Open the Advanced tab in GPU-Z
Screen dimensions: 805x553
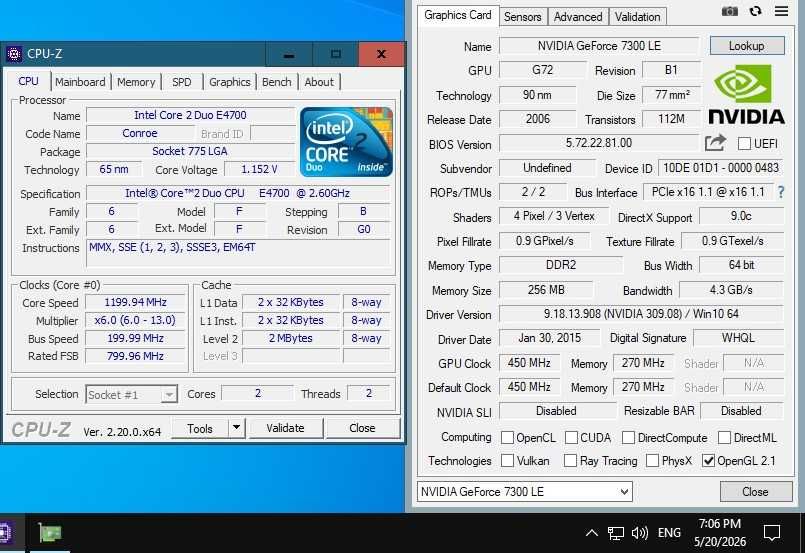pos(578,17)
